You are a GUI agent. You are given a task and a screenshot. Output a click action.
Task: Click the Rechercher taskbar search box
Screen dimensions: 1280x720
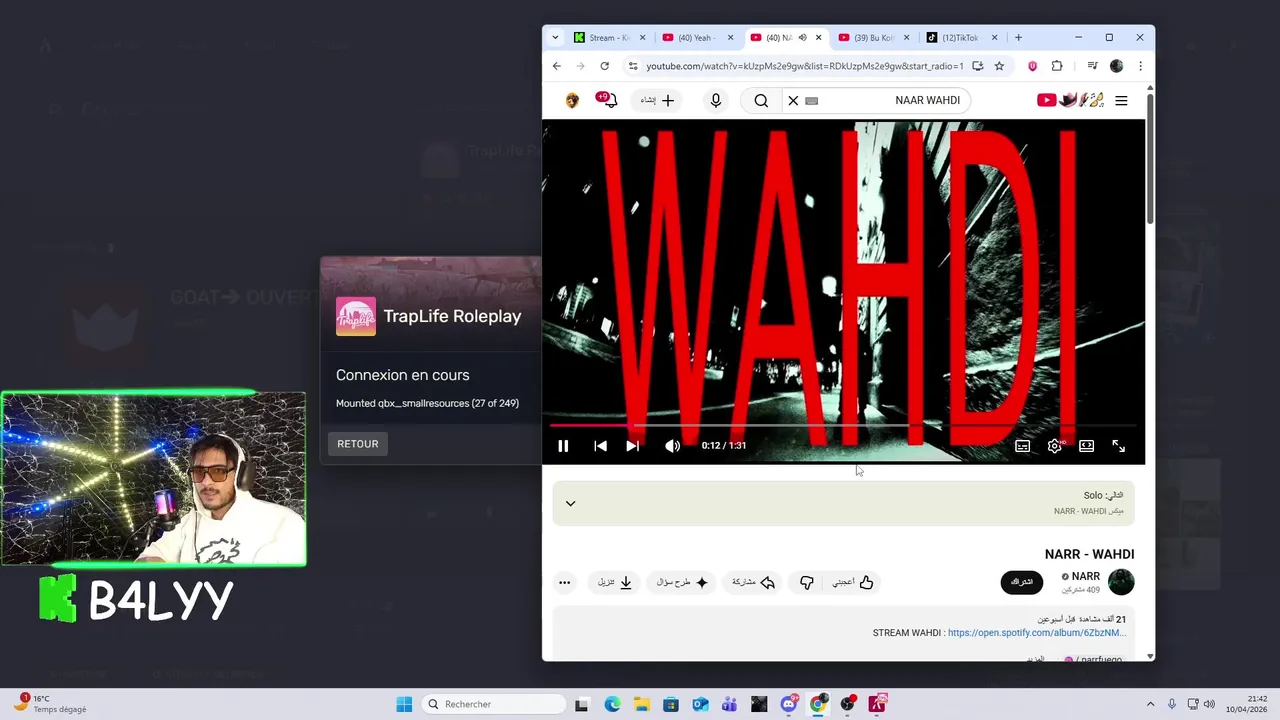(494, 704)
